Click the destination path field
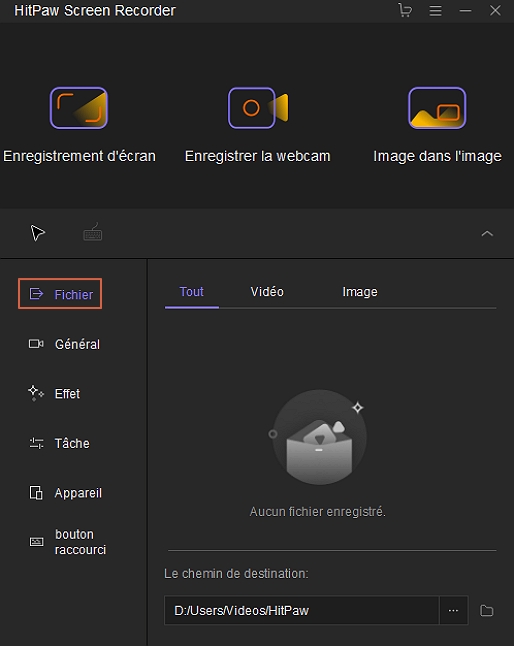Screen dimensions: 514x646 pos(301,610)
